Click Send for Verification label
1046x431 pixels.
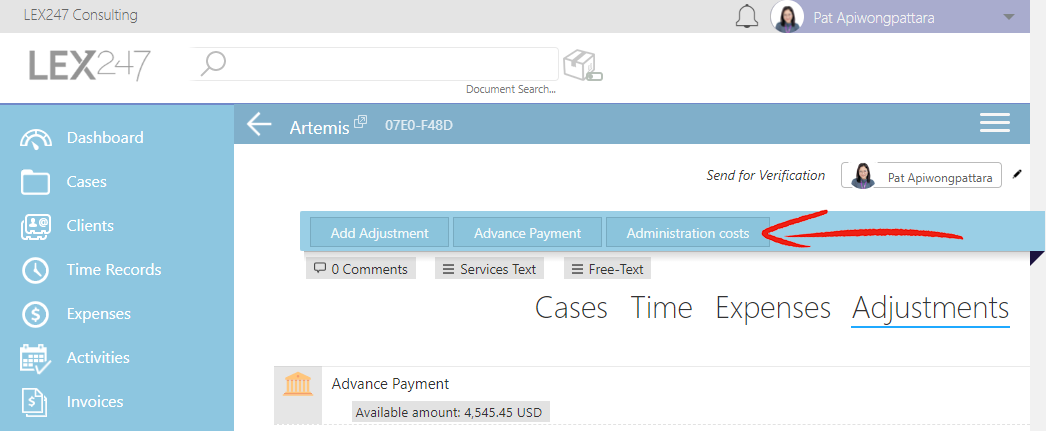766,175
